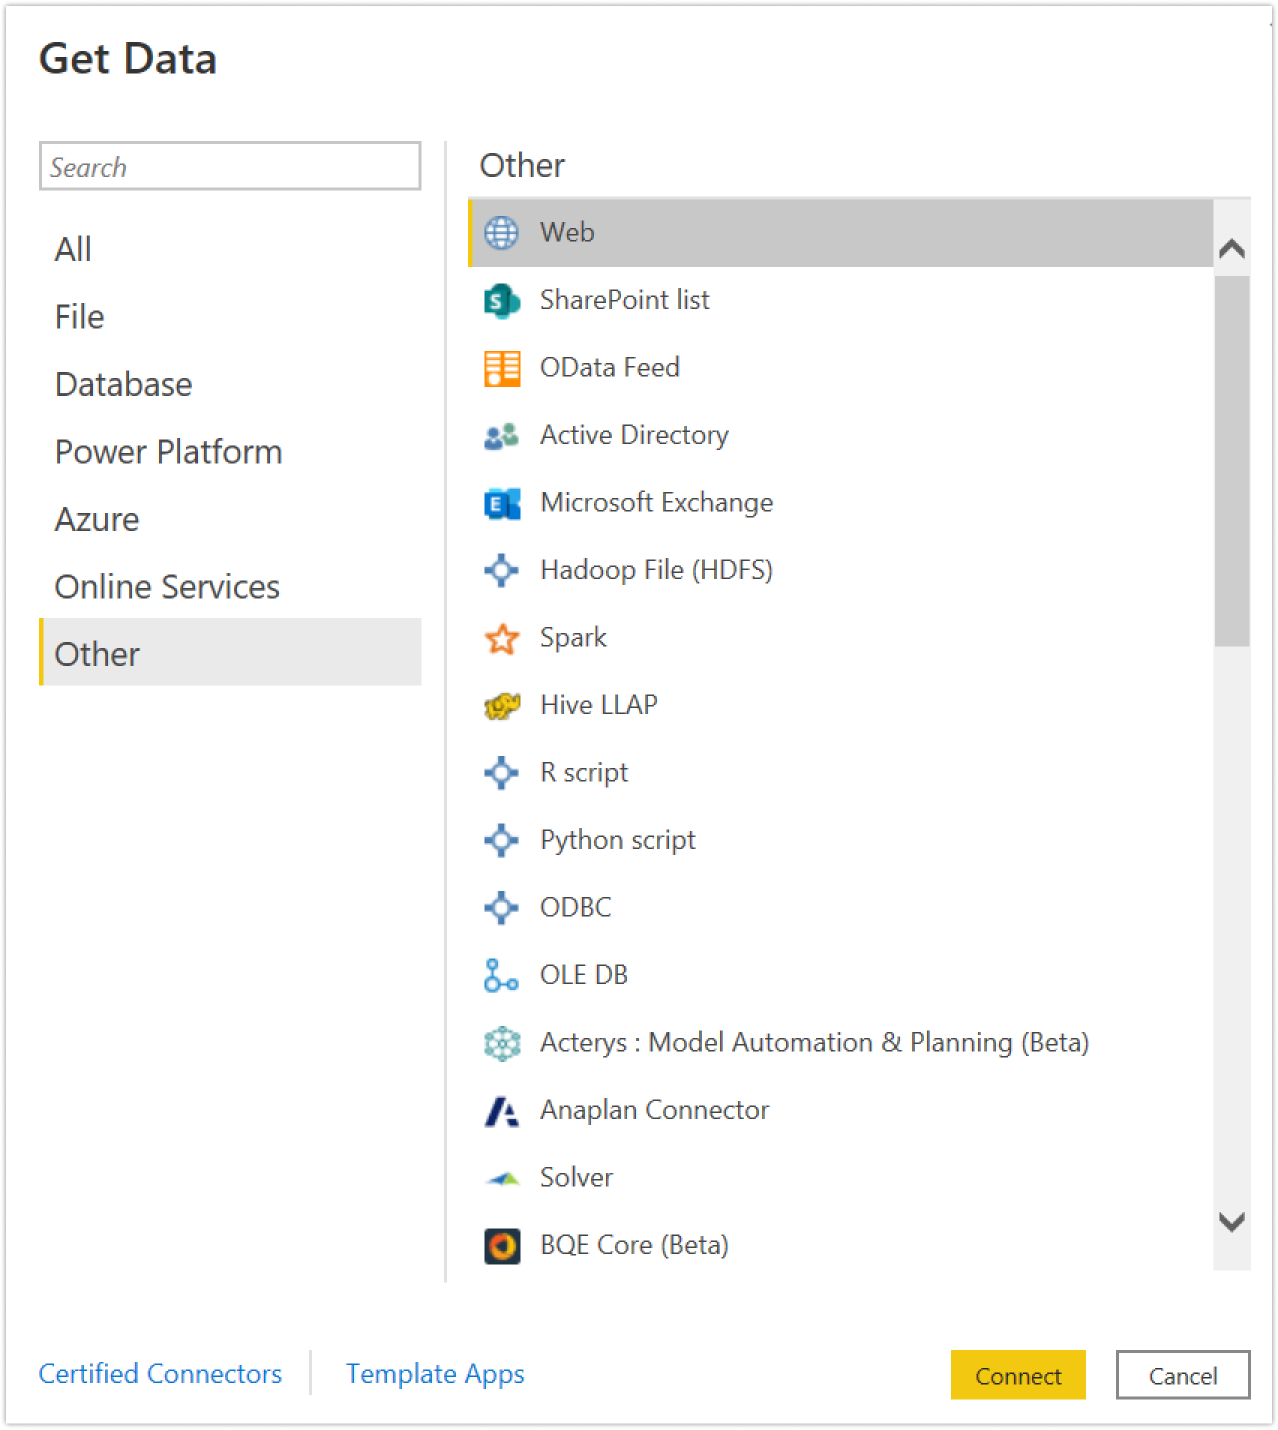Select the Web connector text
This screenshot has width=1278, height=1430.
567,232
